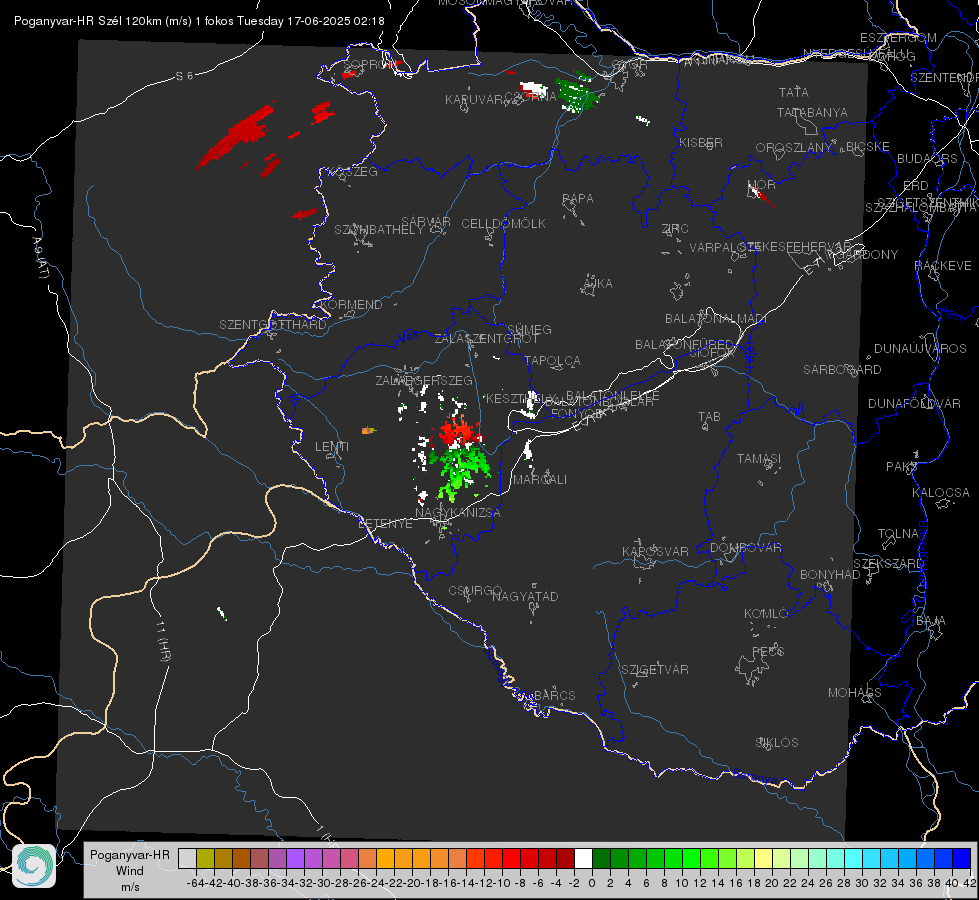Click the AJKA city label
The width and height of the screenshot is (979, 900).
(x=597, y=284)
